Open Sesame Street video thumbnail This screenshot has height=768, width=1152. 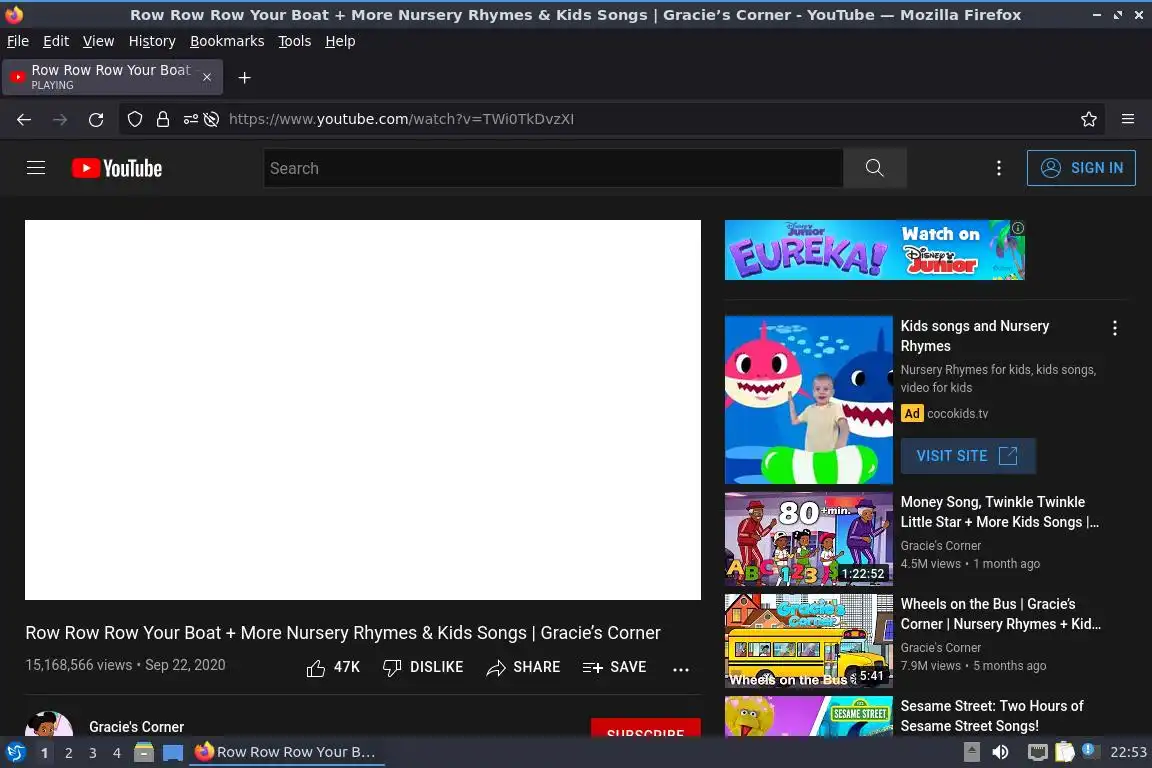click(x=808, y=717)
